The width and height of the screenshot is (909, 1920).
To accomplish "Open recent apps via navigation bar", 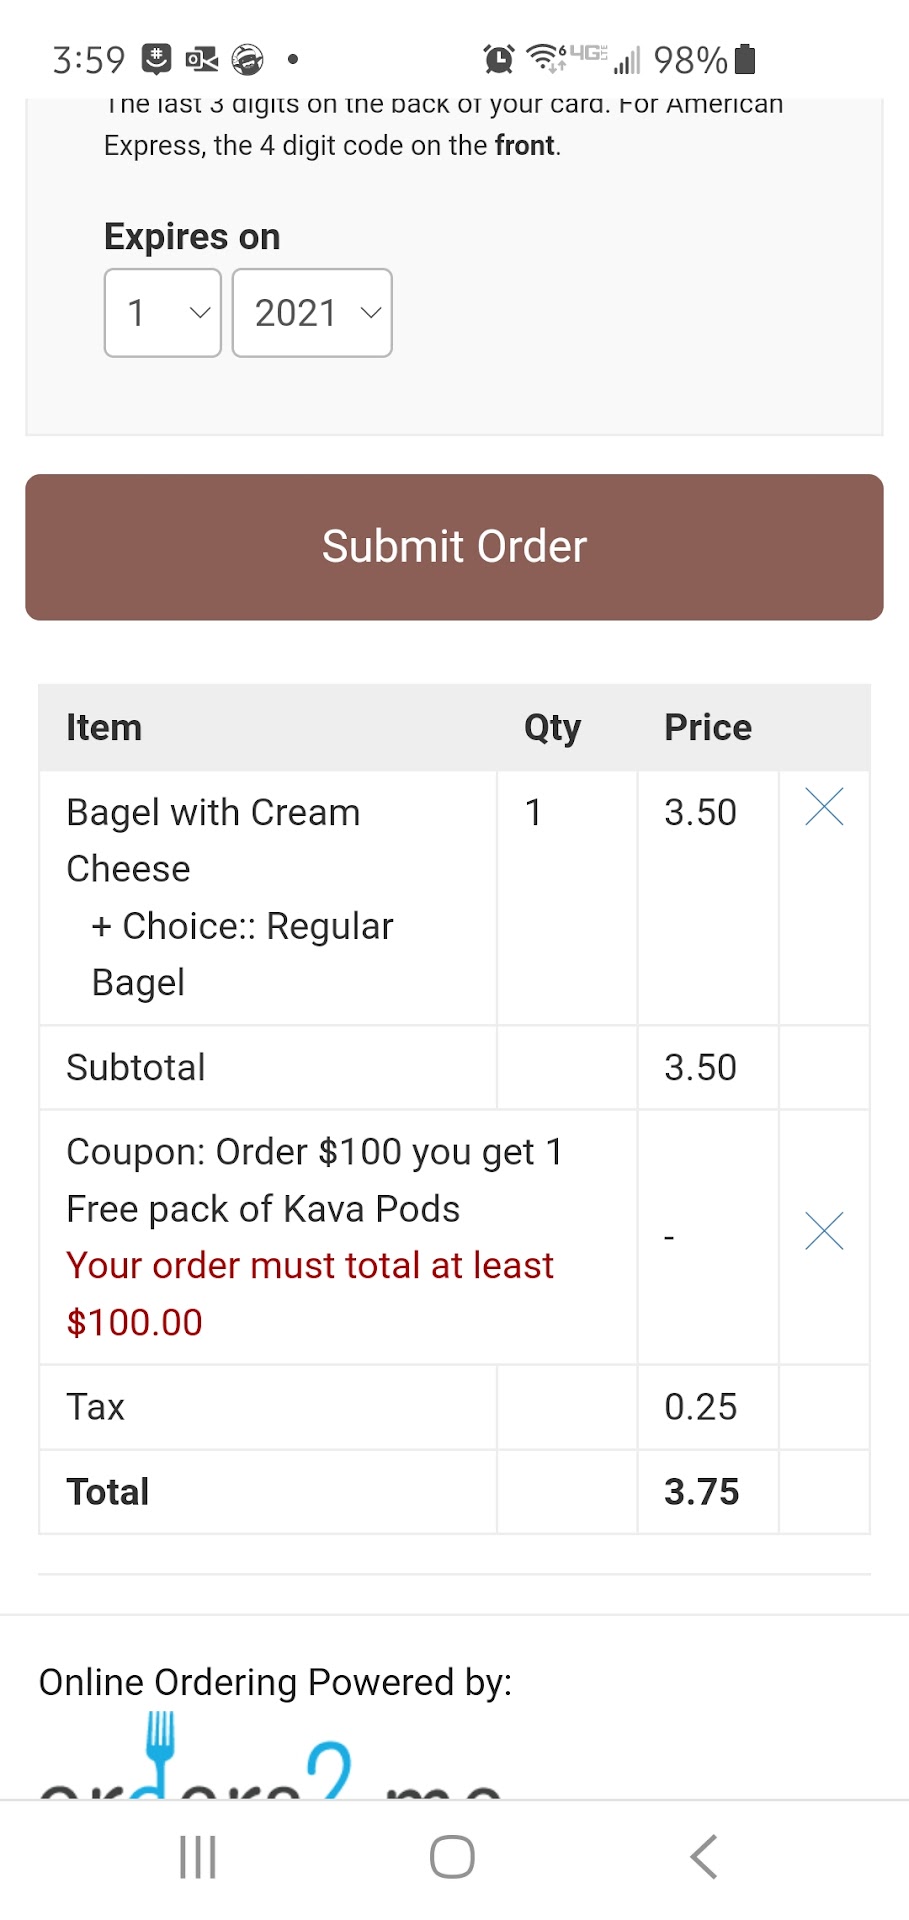I will 198,1857.
